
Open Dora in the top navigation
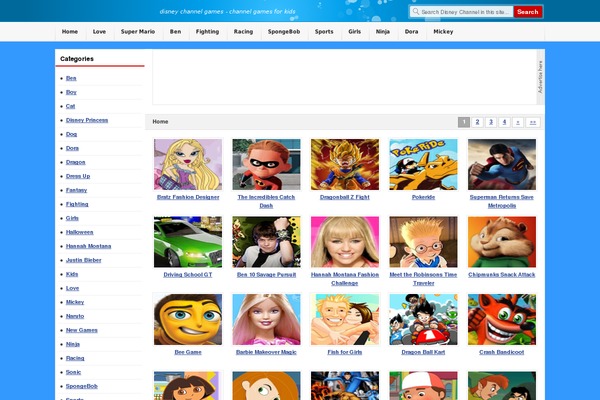411,32
